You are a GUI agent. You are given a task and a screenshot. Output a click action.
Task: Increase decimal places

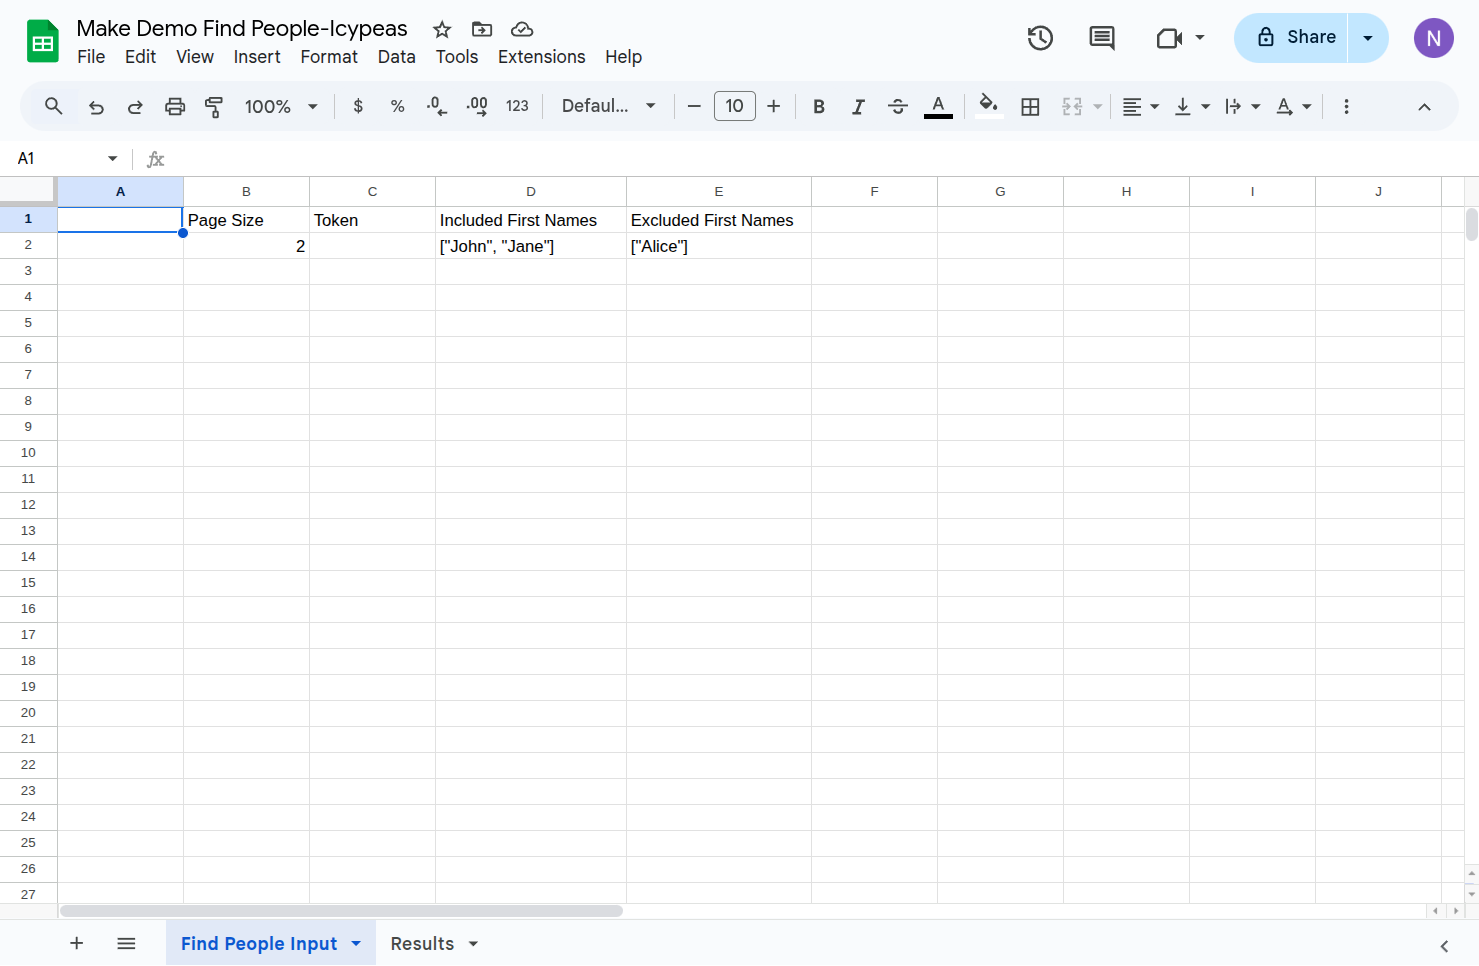pos(477,106)
